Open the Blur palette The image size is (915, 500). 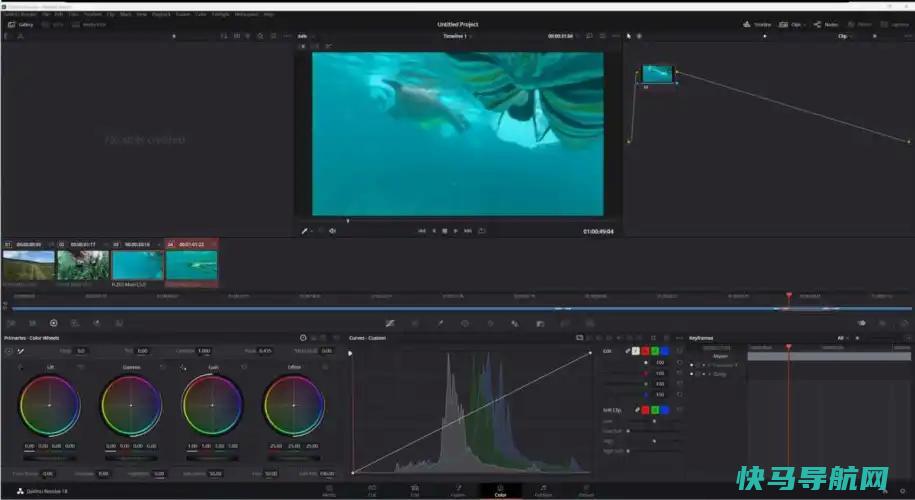[540, 323]
